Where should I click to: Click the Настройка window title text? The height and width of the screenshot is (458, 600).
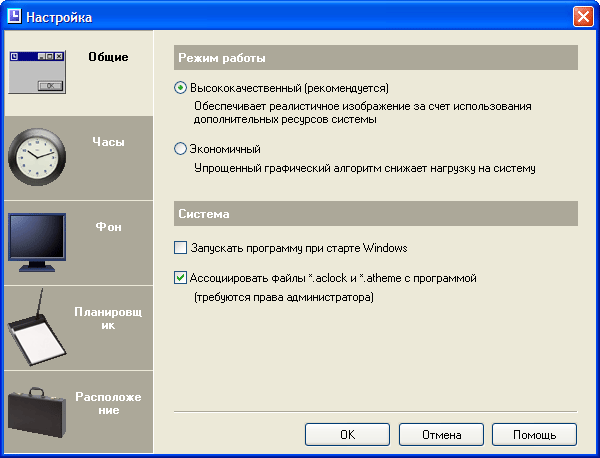(59, 18)
